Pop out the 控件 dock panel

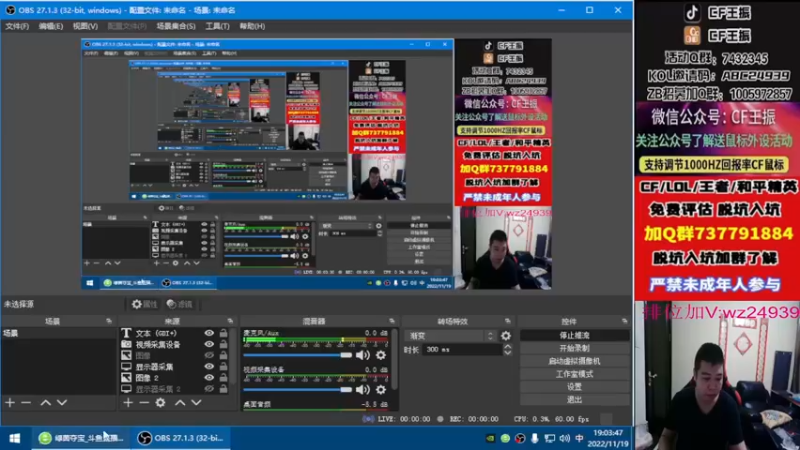click(624, 321)
